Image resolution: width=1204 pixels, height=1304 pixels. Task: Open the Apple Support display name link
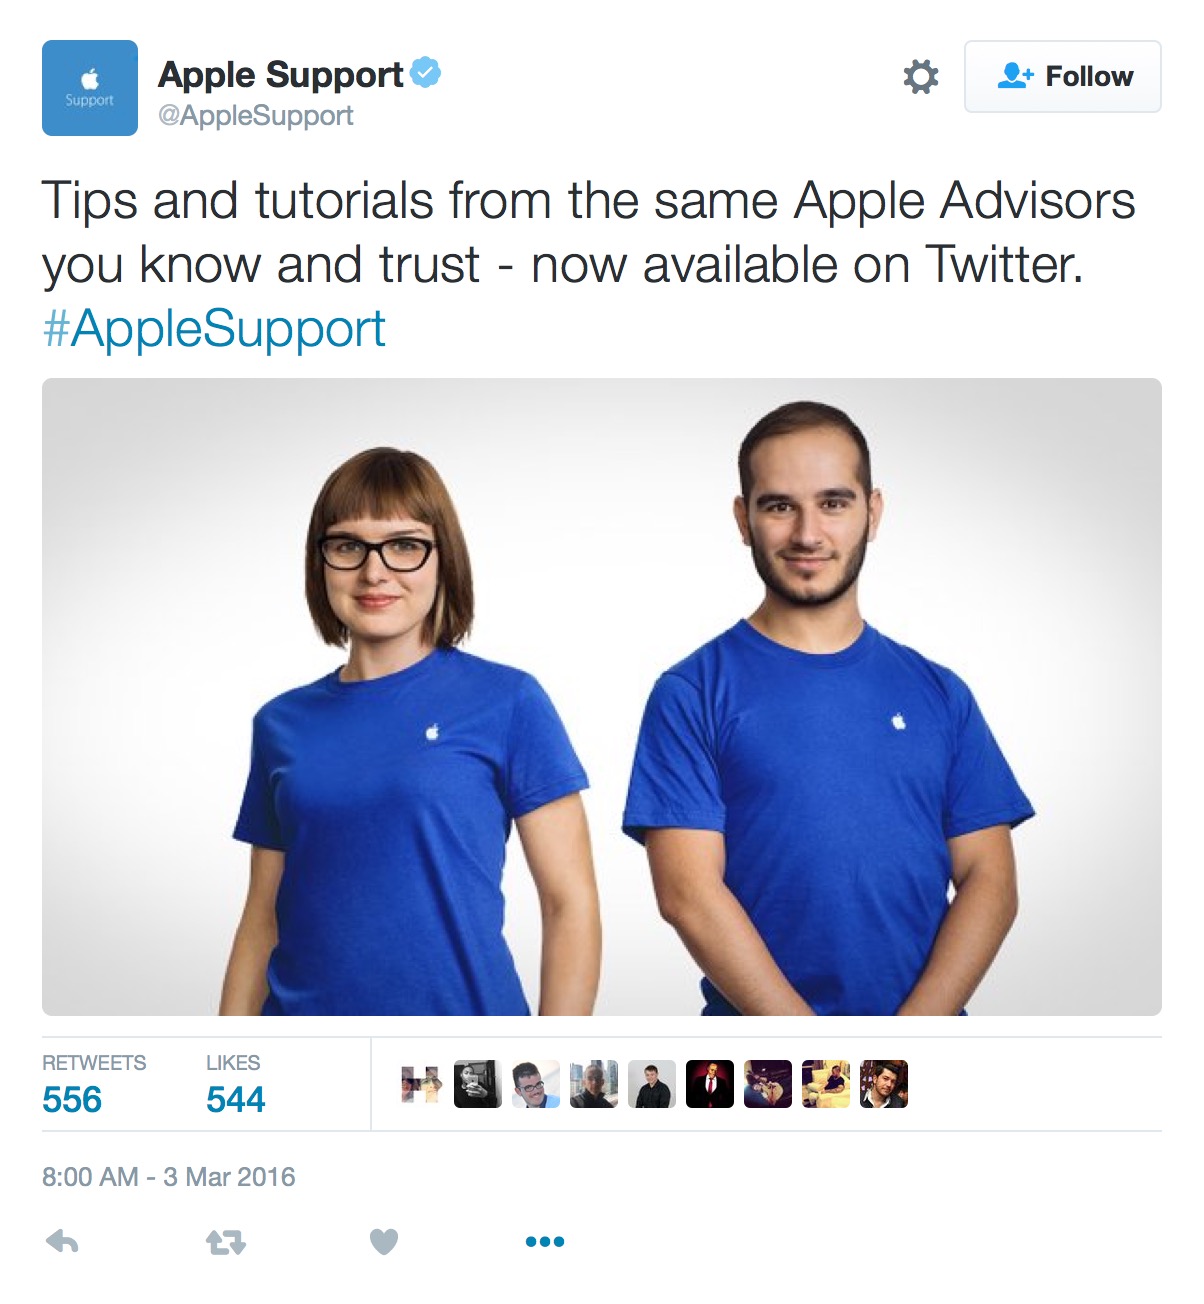[281, 74]
